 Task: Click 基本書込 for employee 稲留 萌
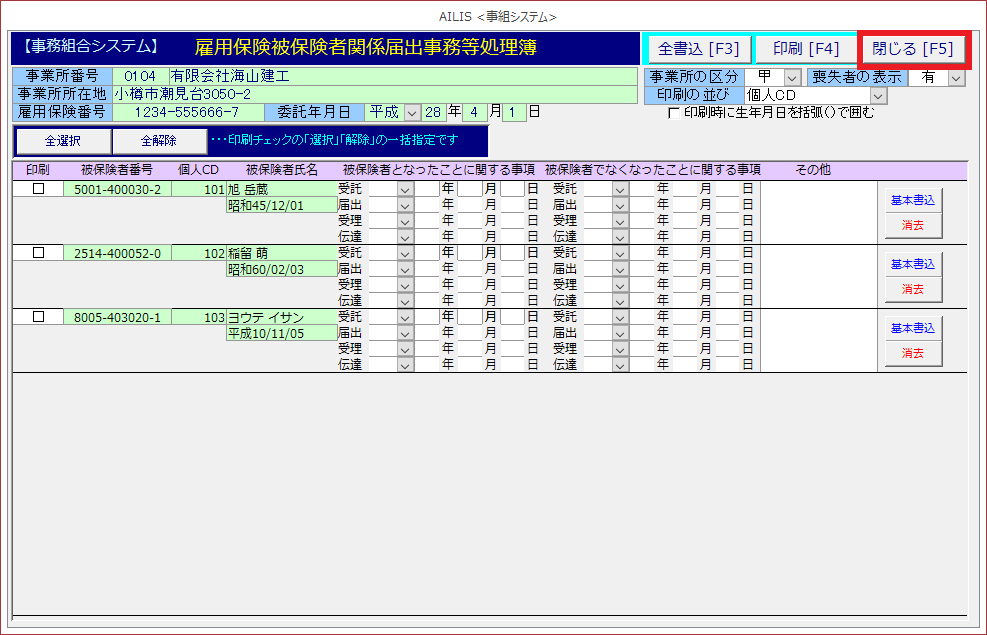[912, 264]
